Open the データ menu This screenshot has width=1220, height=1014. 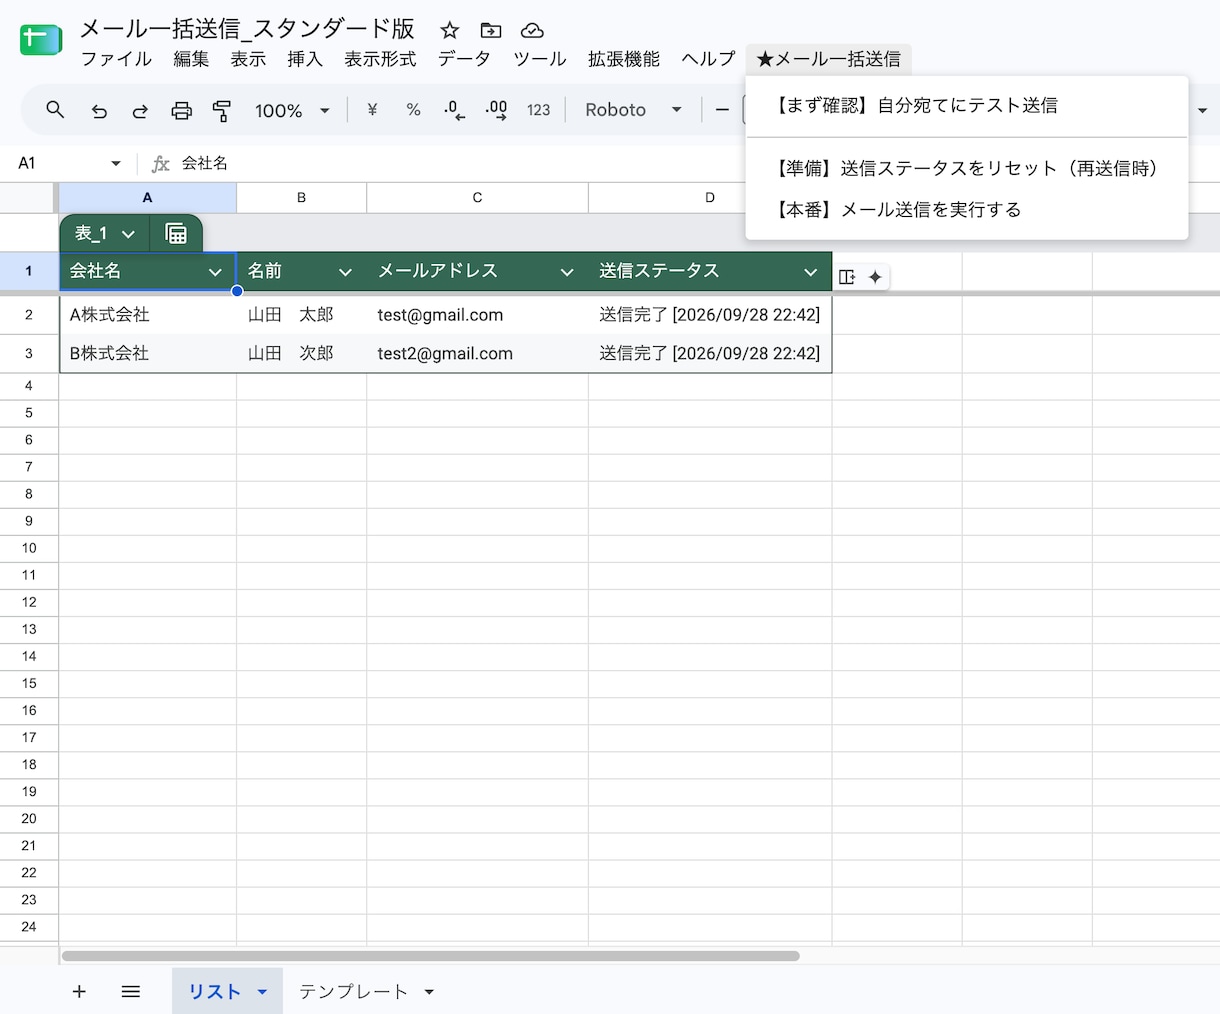pos(464,59)
